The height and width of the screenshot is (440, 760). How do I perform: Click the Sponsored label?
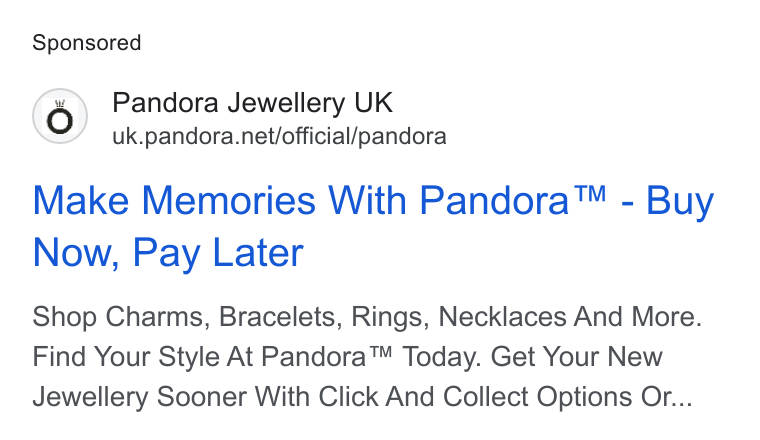87,43
